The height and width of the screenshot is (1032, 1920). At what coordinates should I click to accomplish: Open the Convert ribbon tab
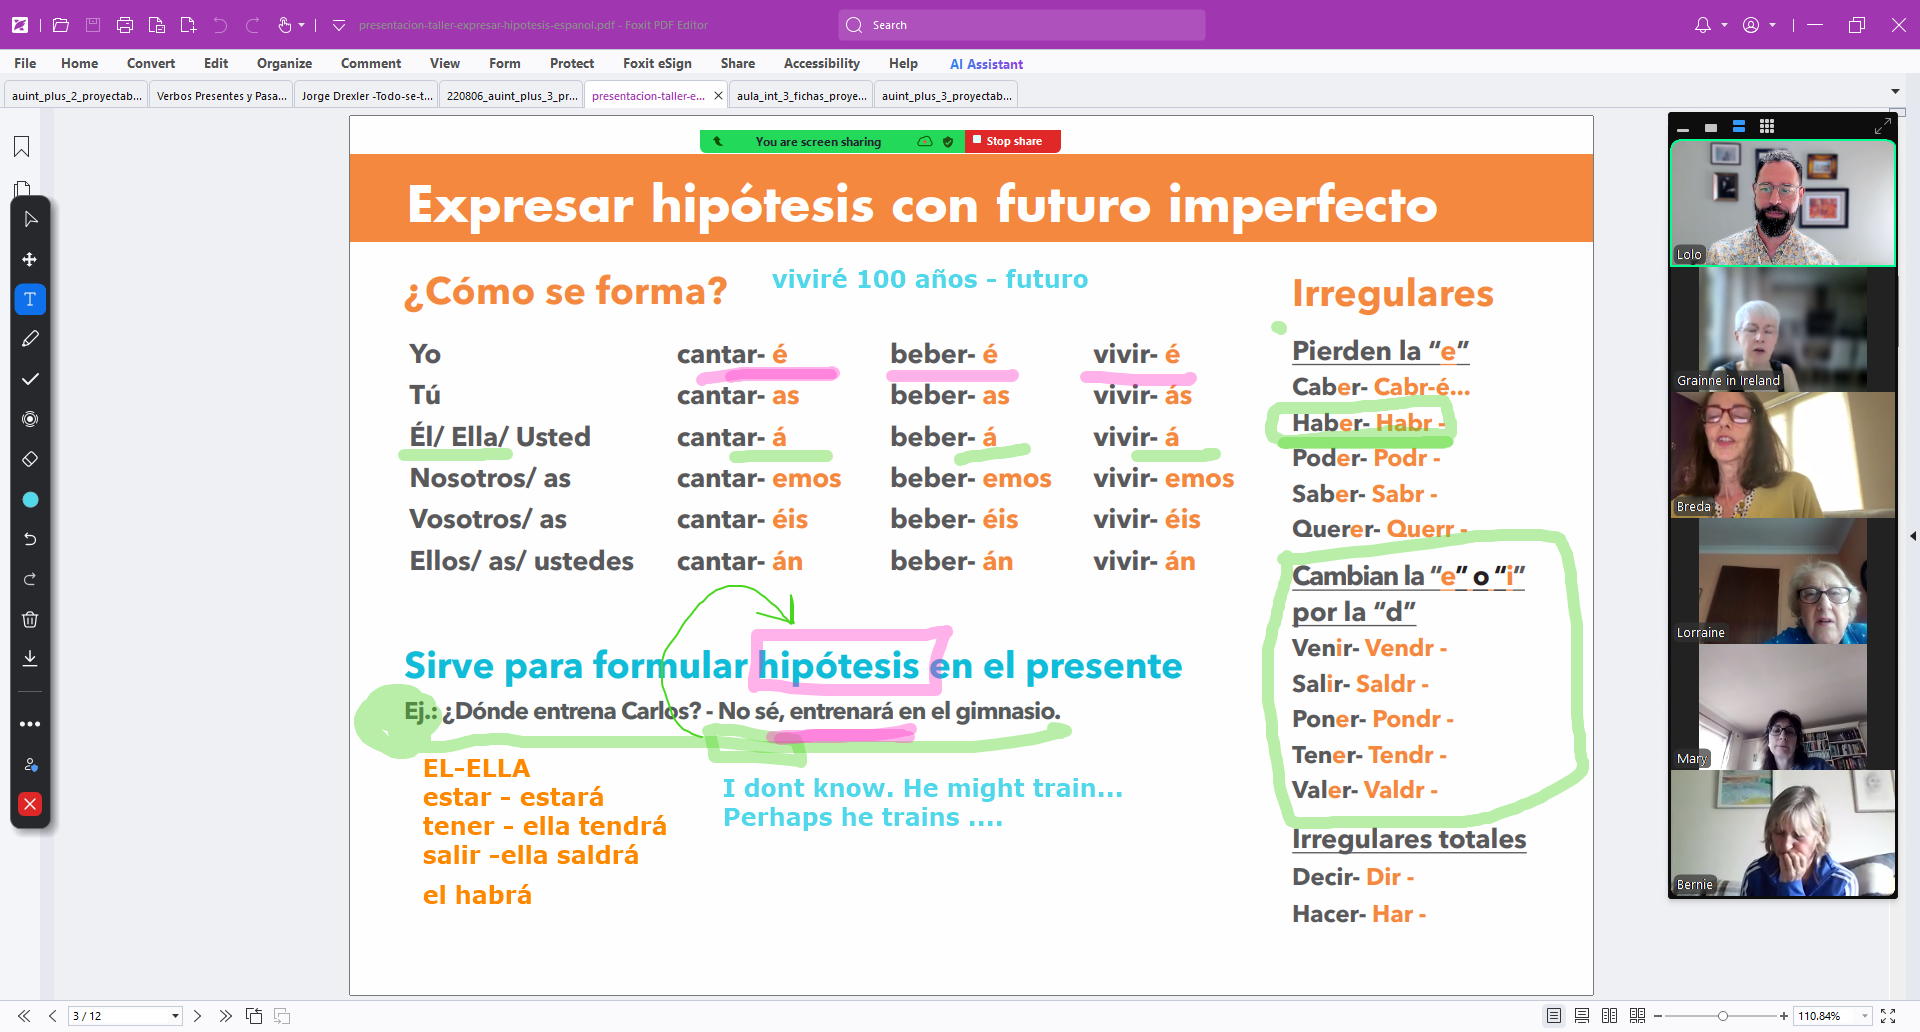tap(151, 63)
